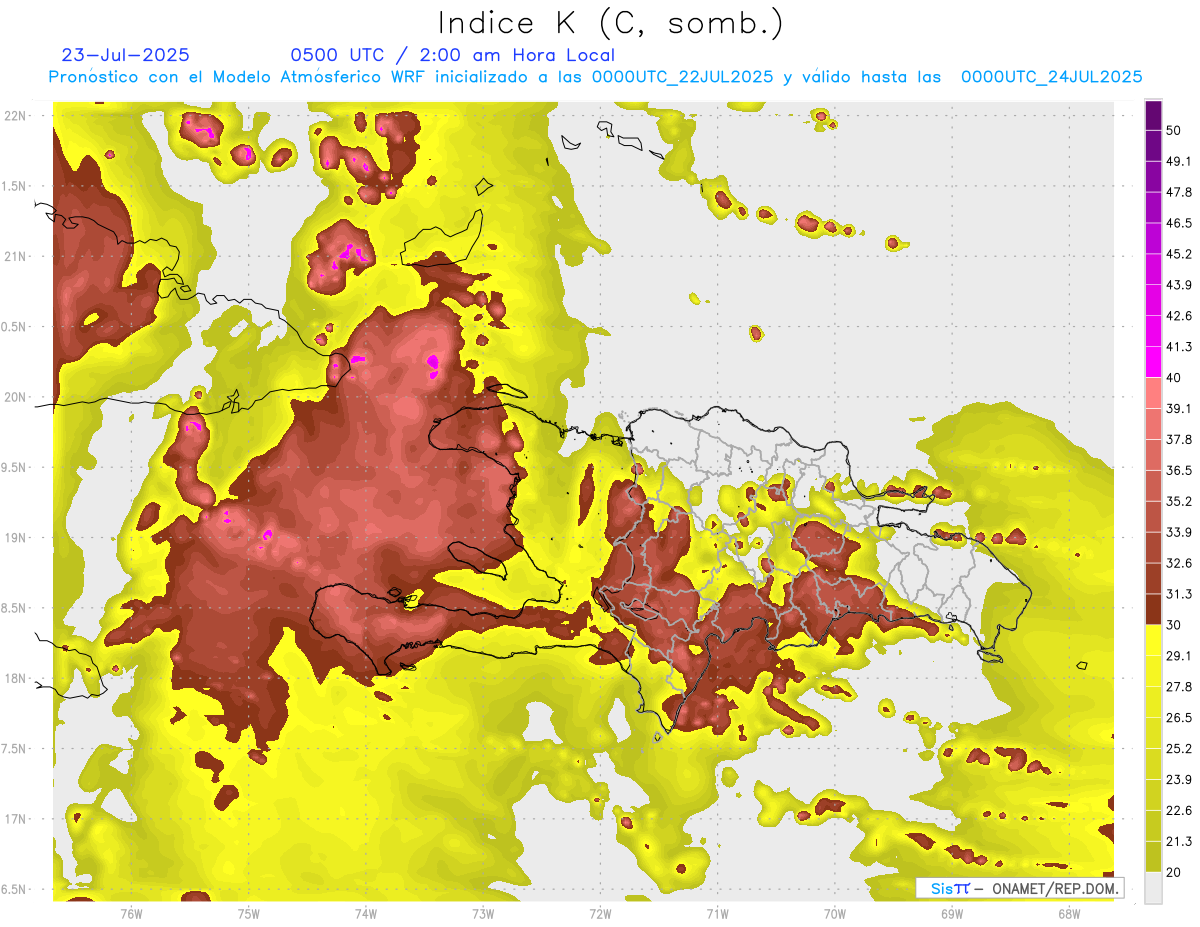The width and height of the screenshot is (1200, 927).
Task: Click the color bar value '50'
Action: tap(1174, 131)
